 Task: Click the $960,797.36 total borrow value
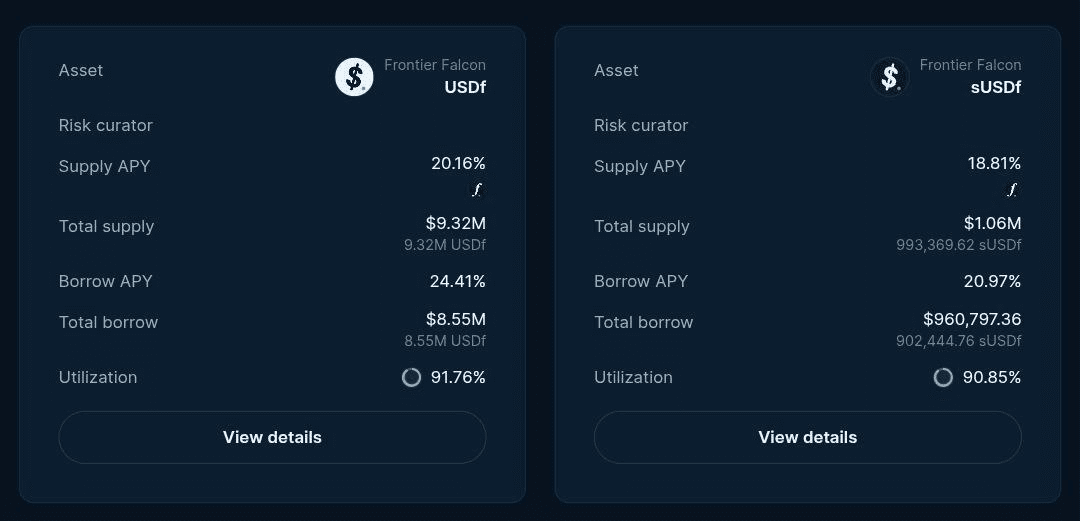[973, 319]
